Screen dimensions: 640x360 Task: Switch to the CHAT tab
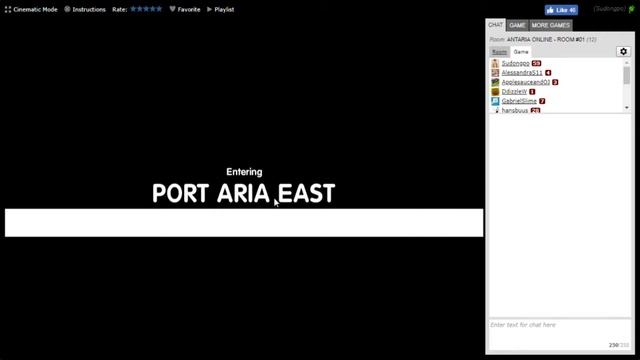pyautogui.click(x=496, y=25)
